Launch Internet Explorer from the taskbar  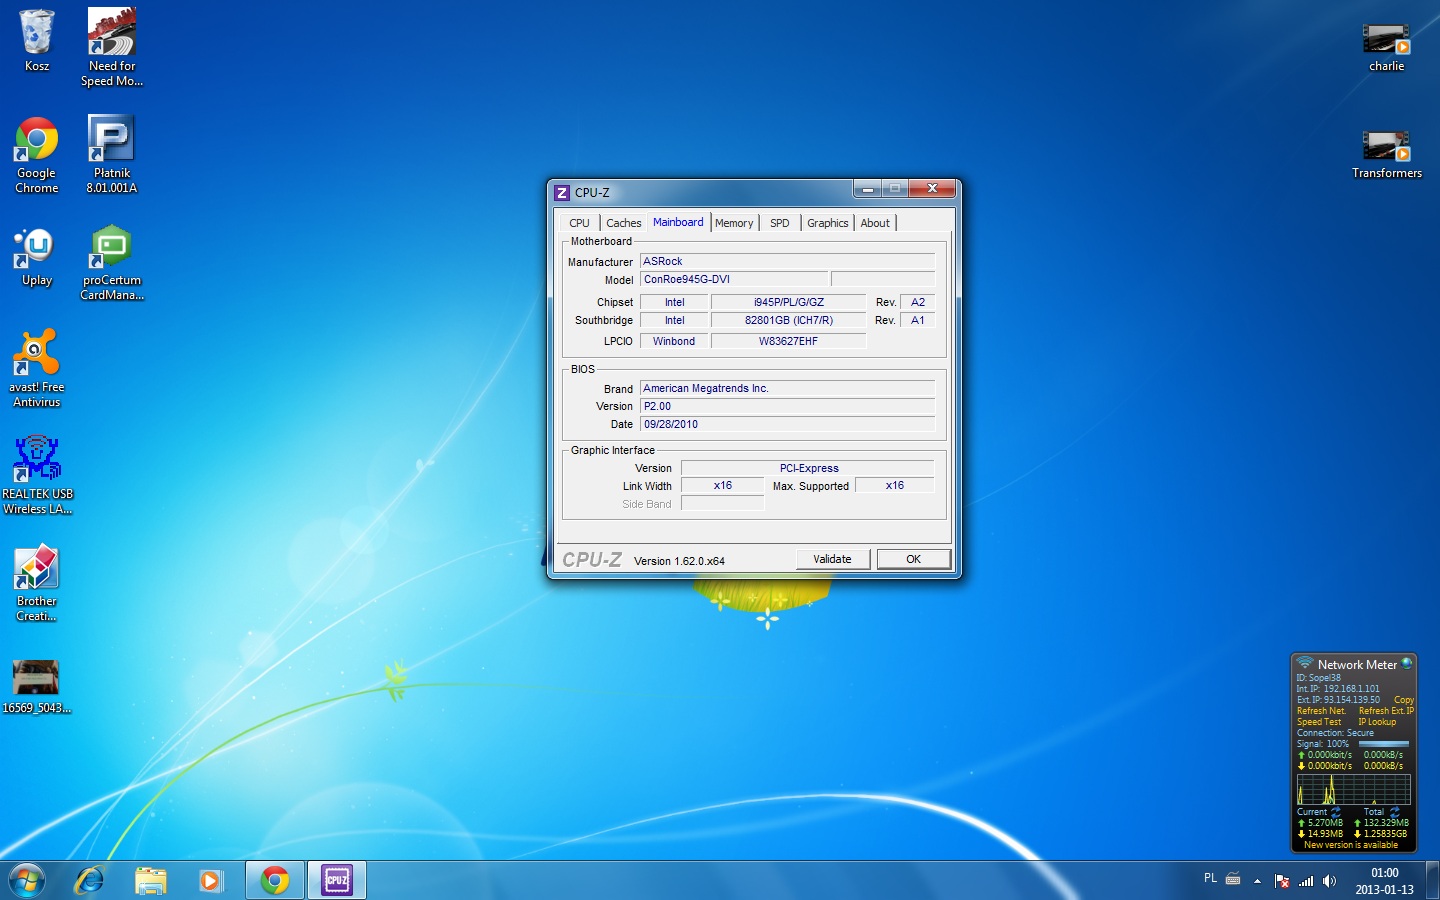point(90,880)
